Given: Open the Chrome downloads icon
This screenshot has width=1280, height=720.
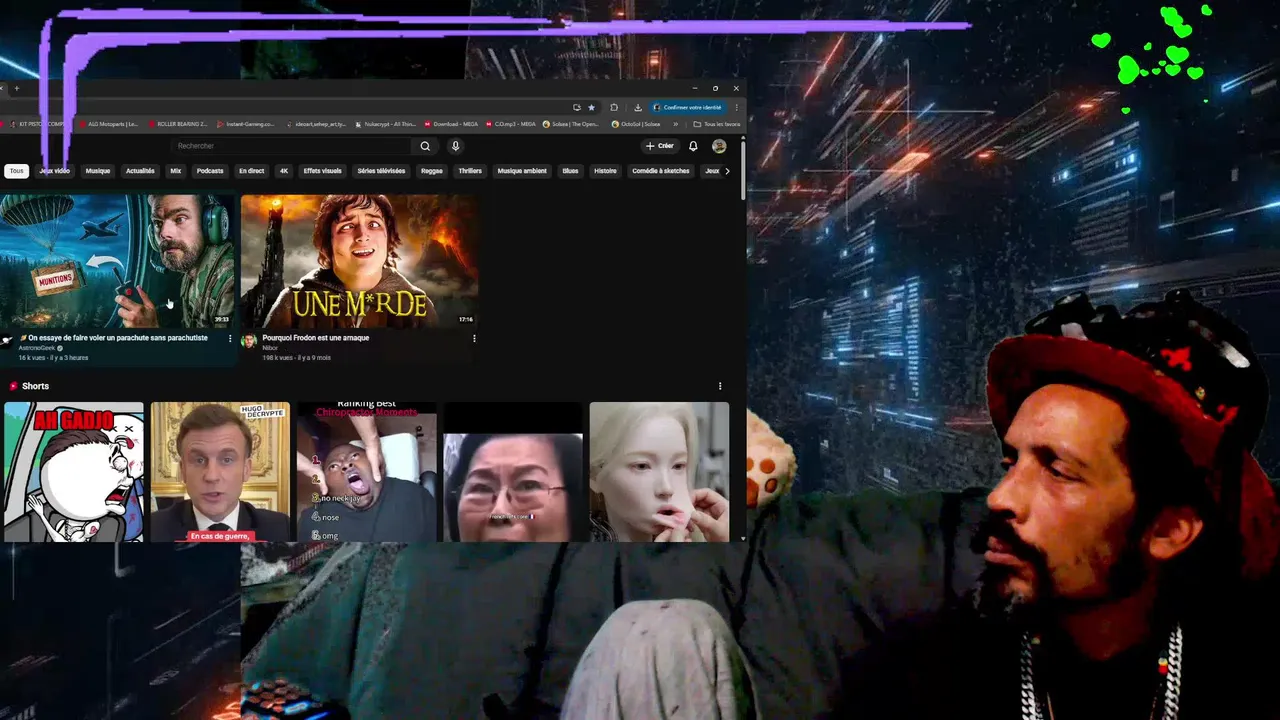Looking at the screenshot, I should [638, 107].
